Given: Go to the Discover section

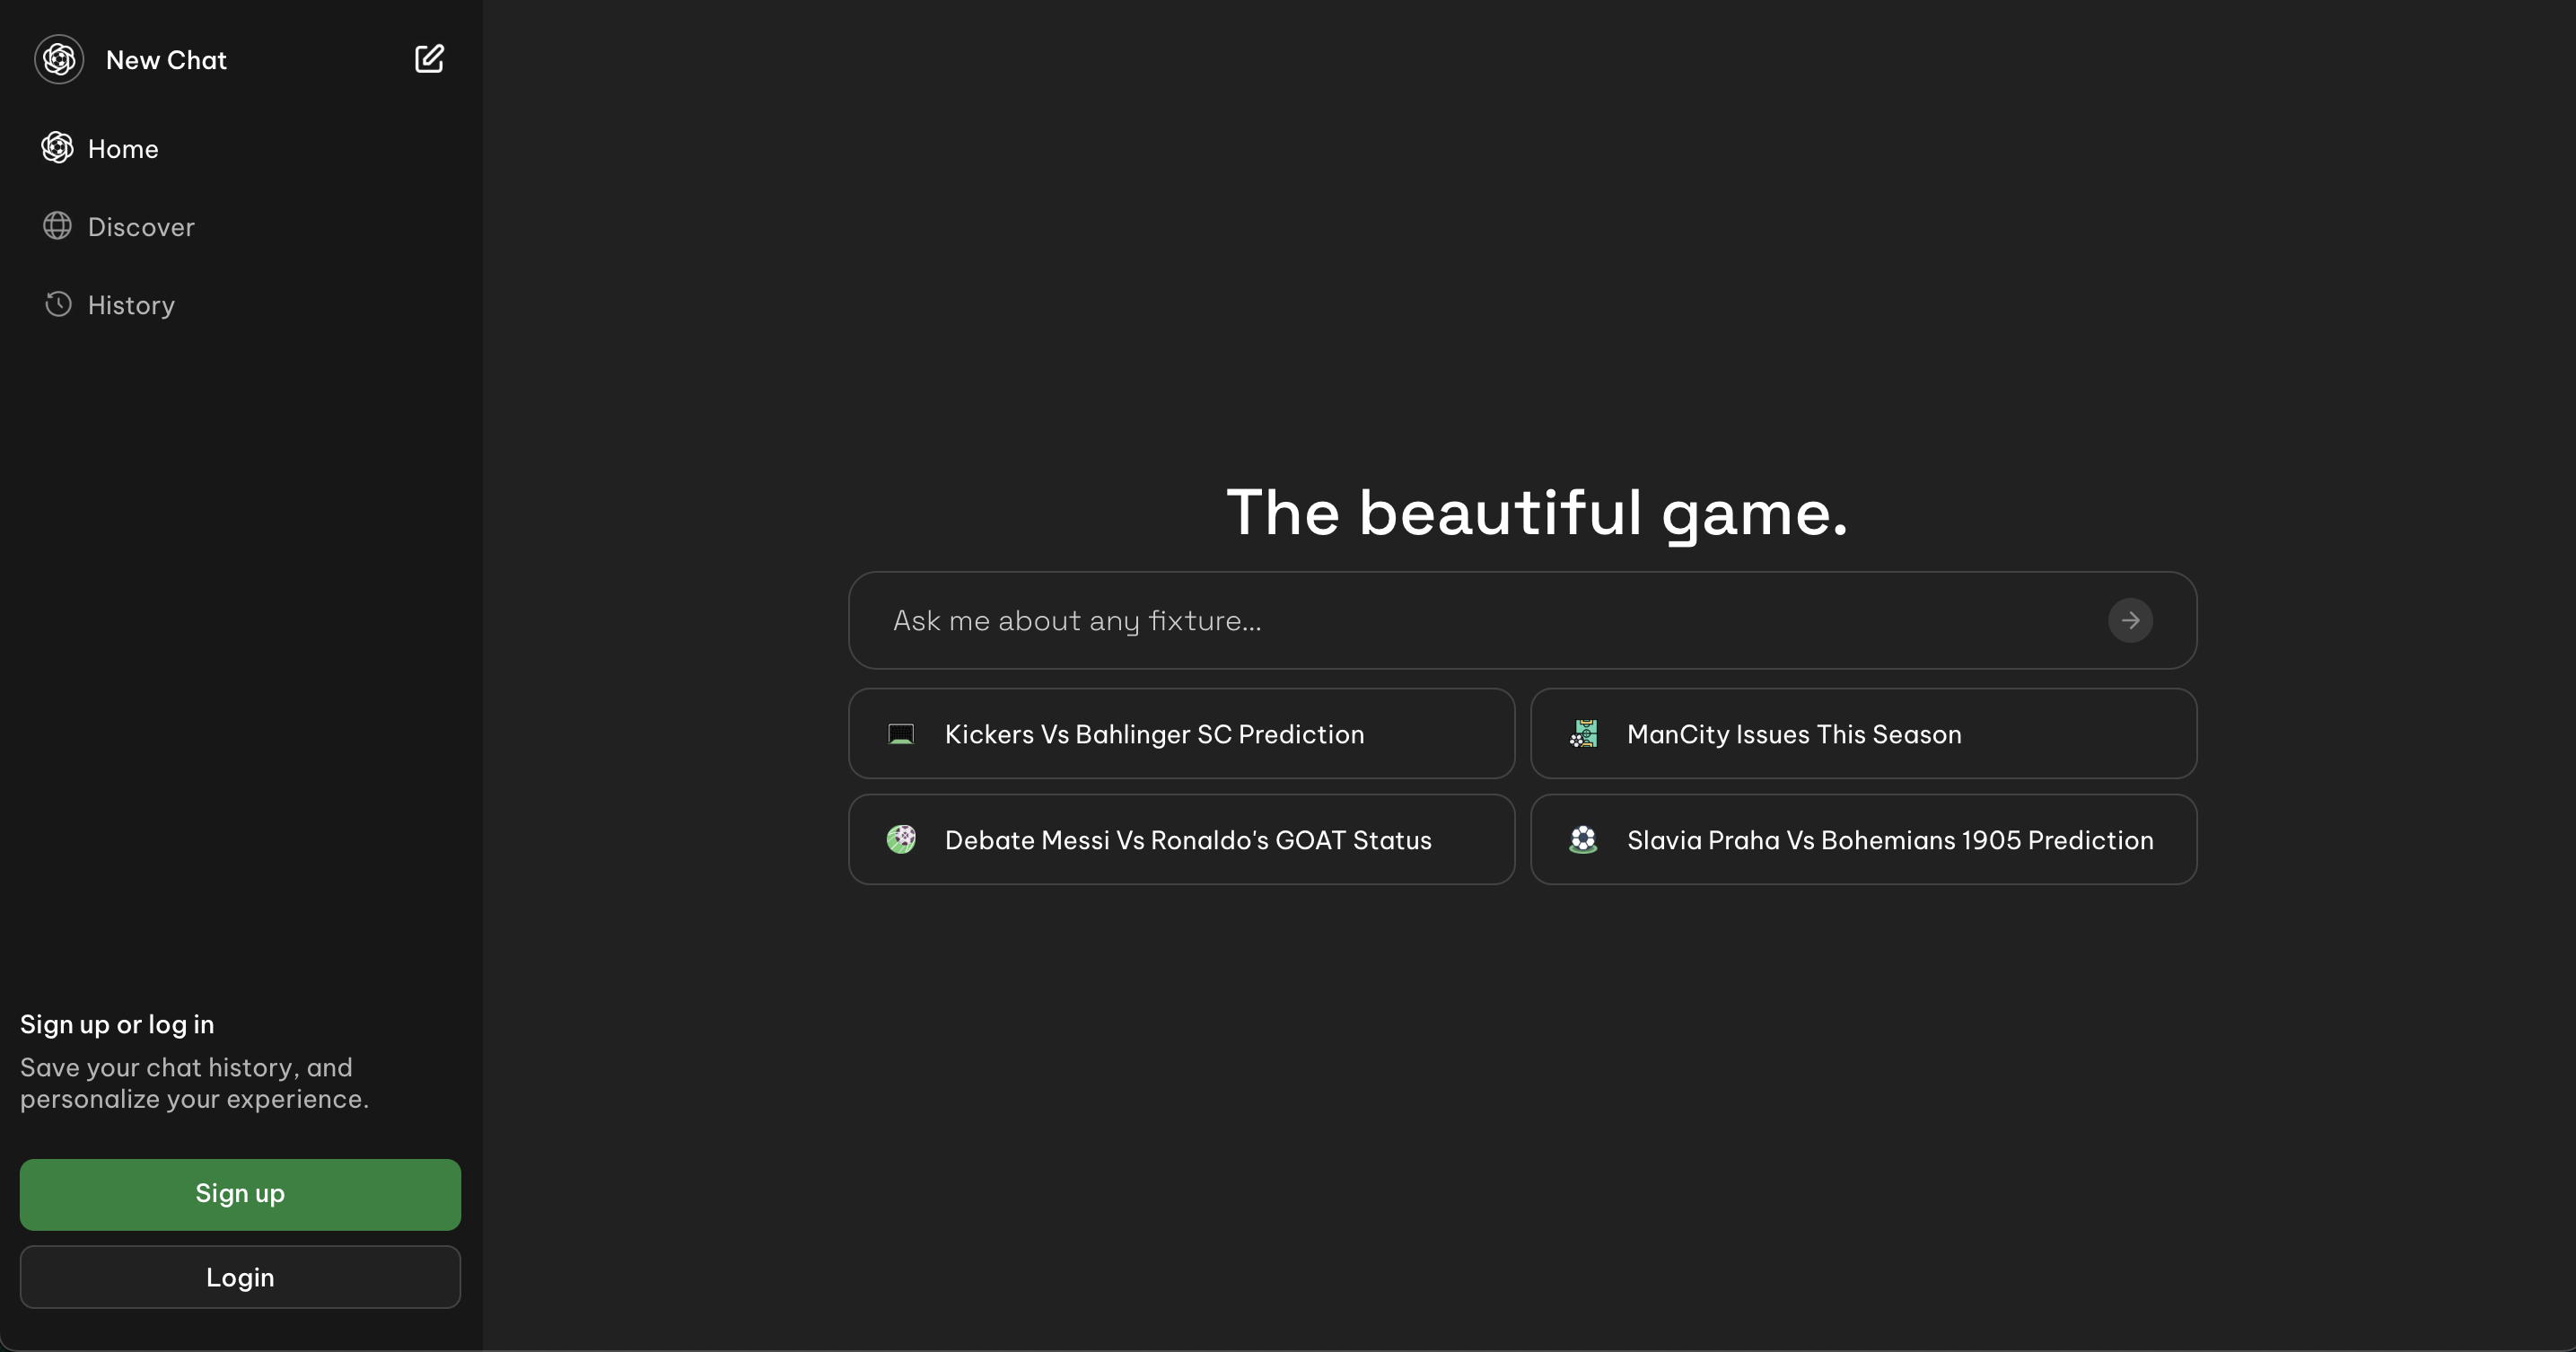Looking at the screenshot, I should click(141, 227).
